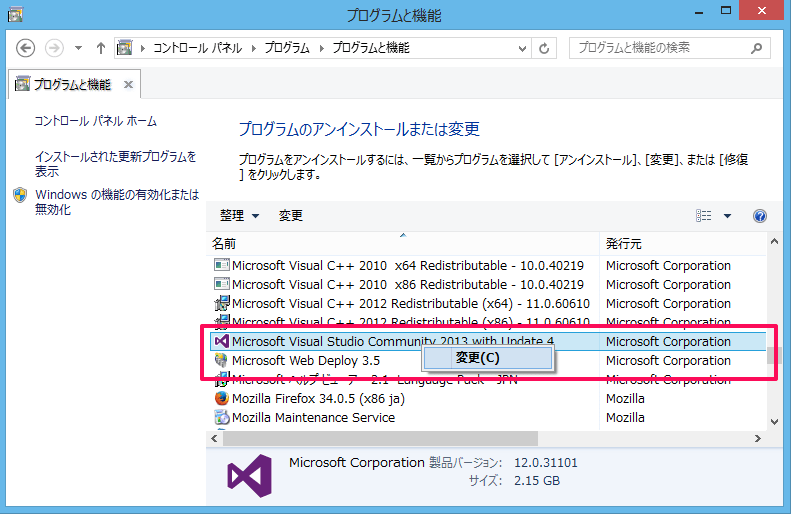Open インストールされた更新プログラムを表示 link
791x514 pixels.
(116, 164)
